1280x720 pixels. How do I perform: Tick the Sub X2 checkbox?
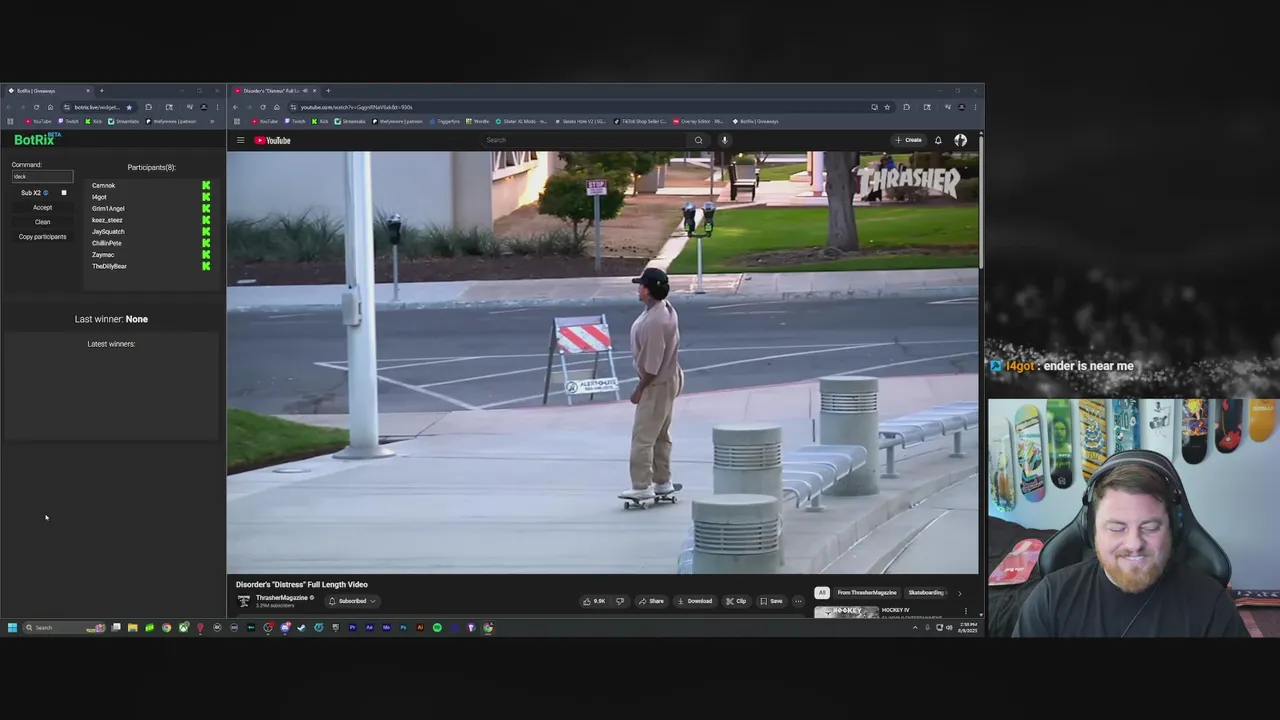64,193
